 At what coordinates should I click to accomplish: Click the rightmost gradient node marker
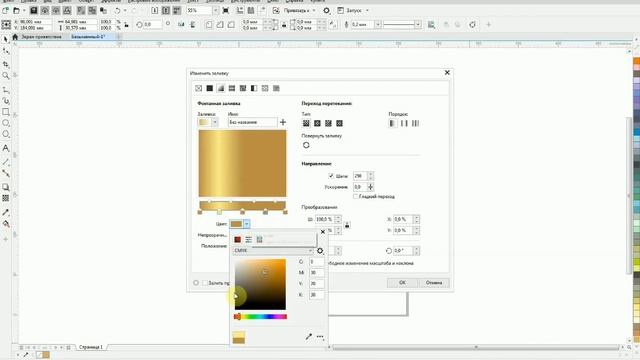tap(285, 212)
